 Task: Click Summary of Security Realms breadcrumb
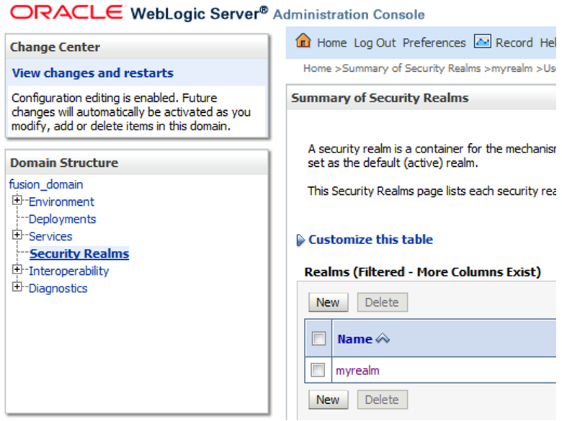[411, 68]
